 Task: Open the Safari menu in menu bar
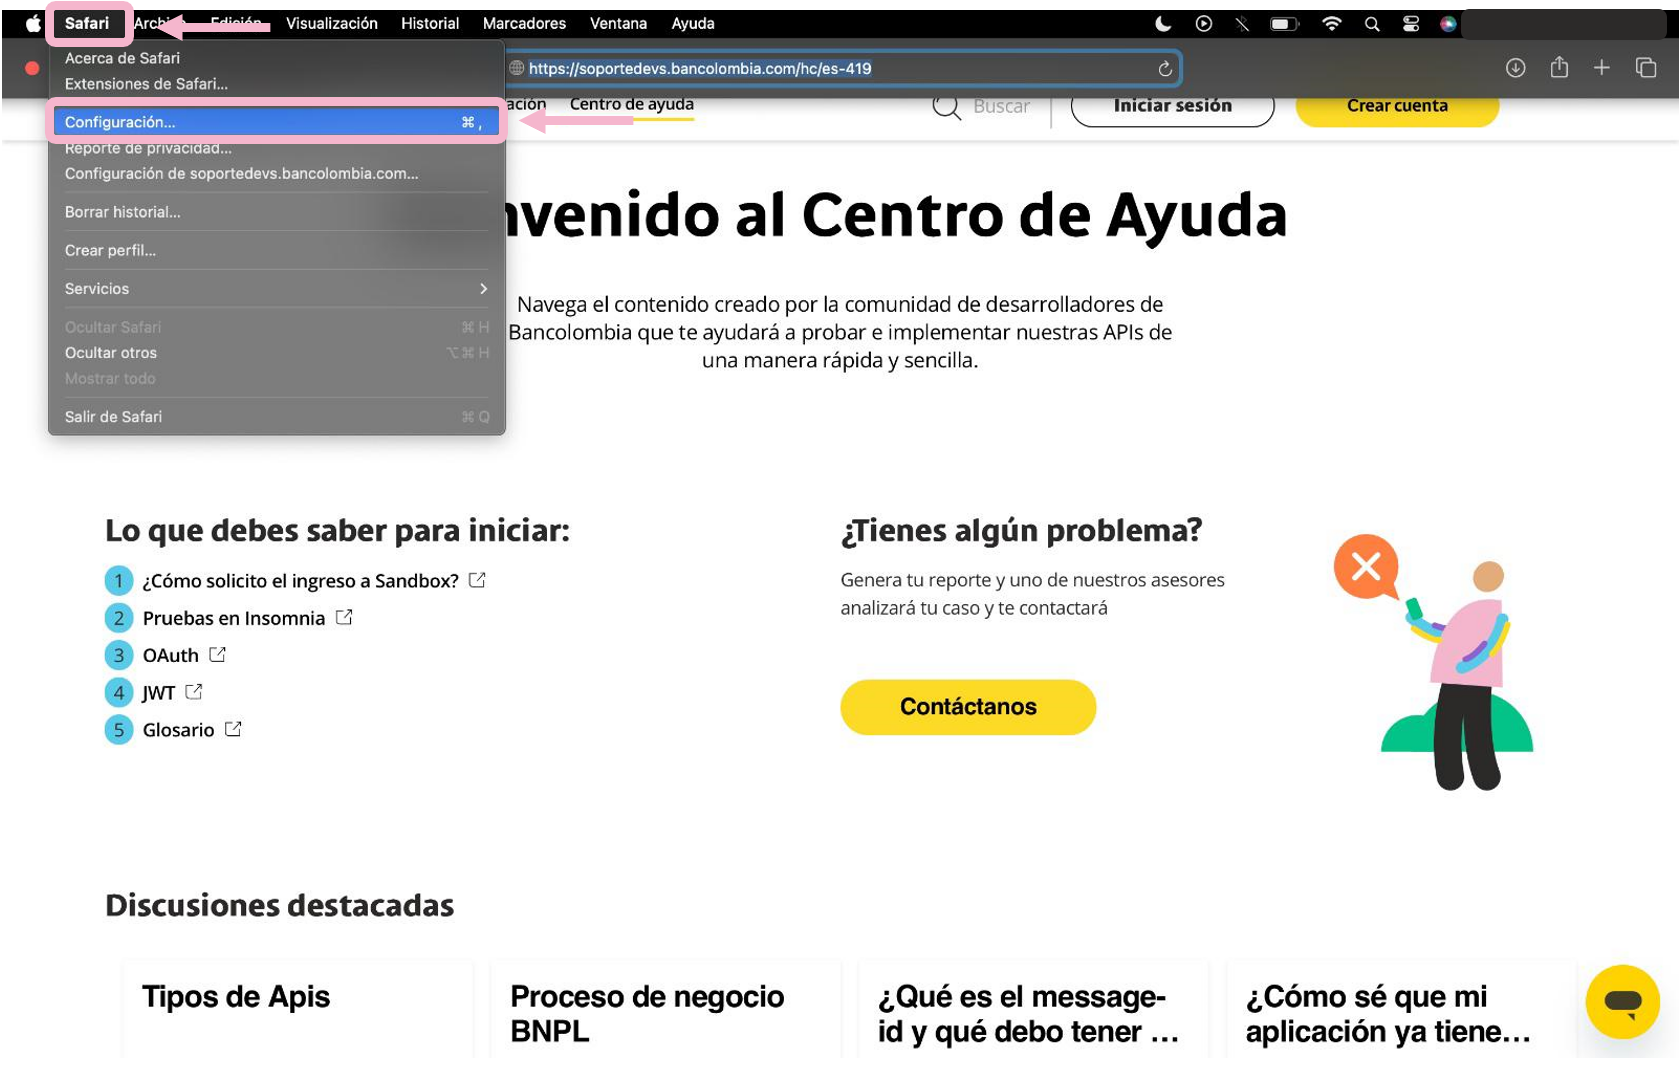(x=87, y=23)
